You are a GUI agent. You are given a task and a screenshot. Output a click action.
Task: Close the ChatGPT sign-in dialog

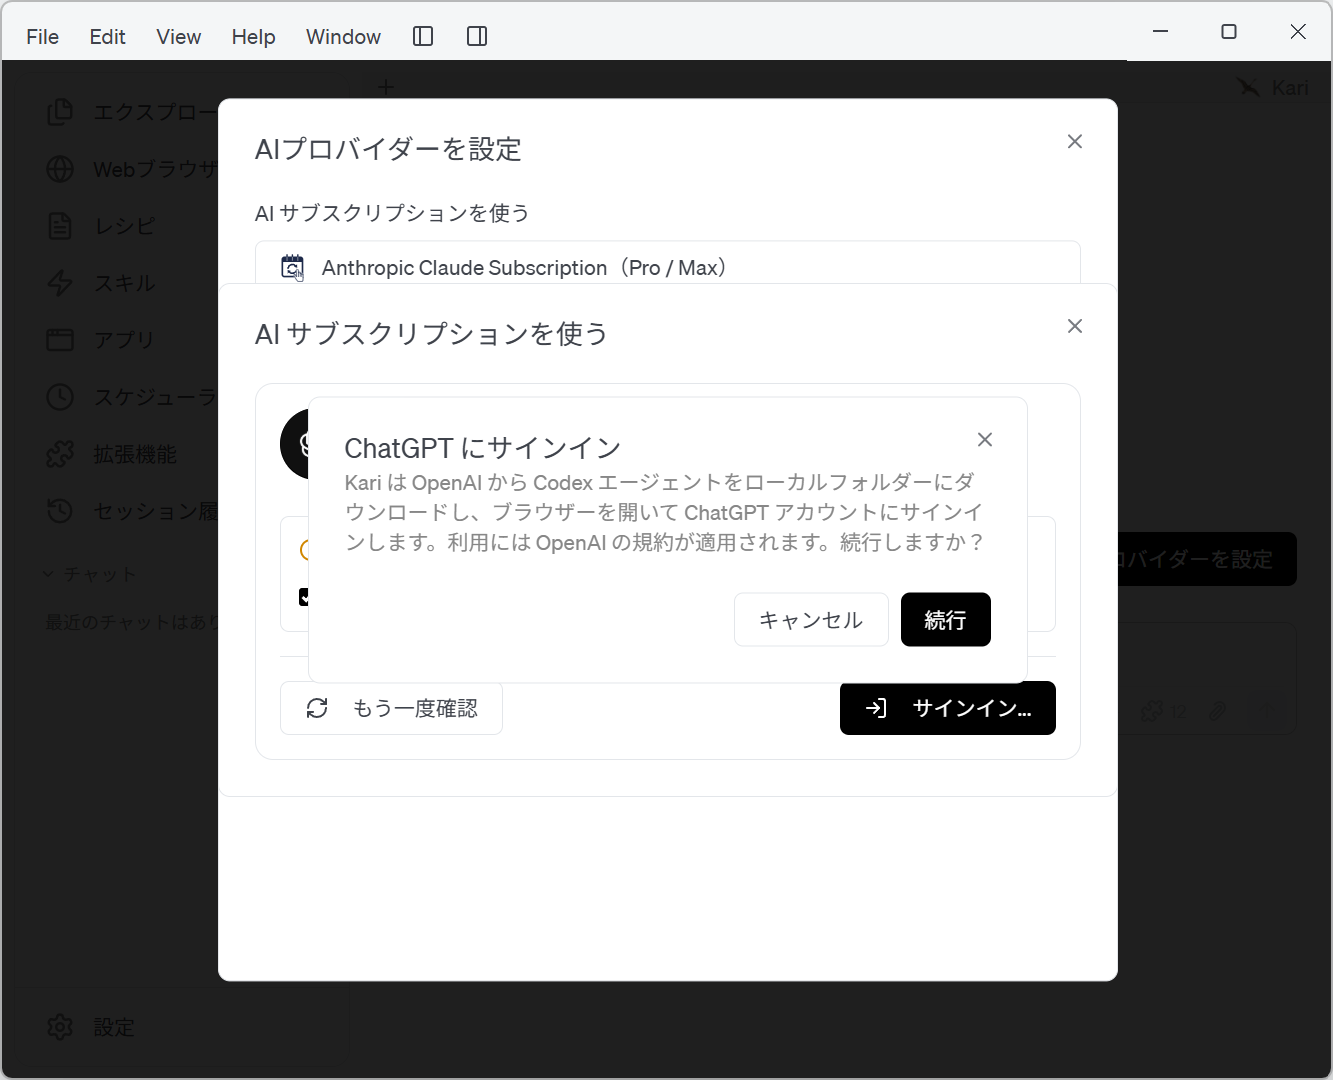(985, 440)
